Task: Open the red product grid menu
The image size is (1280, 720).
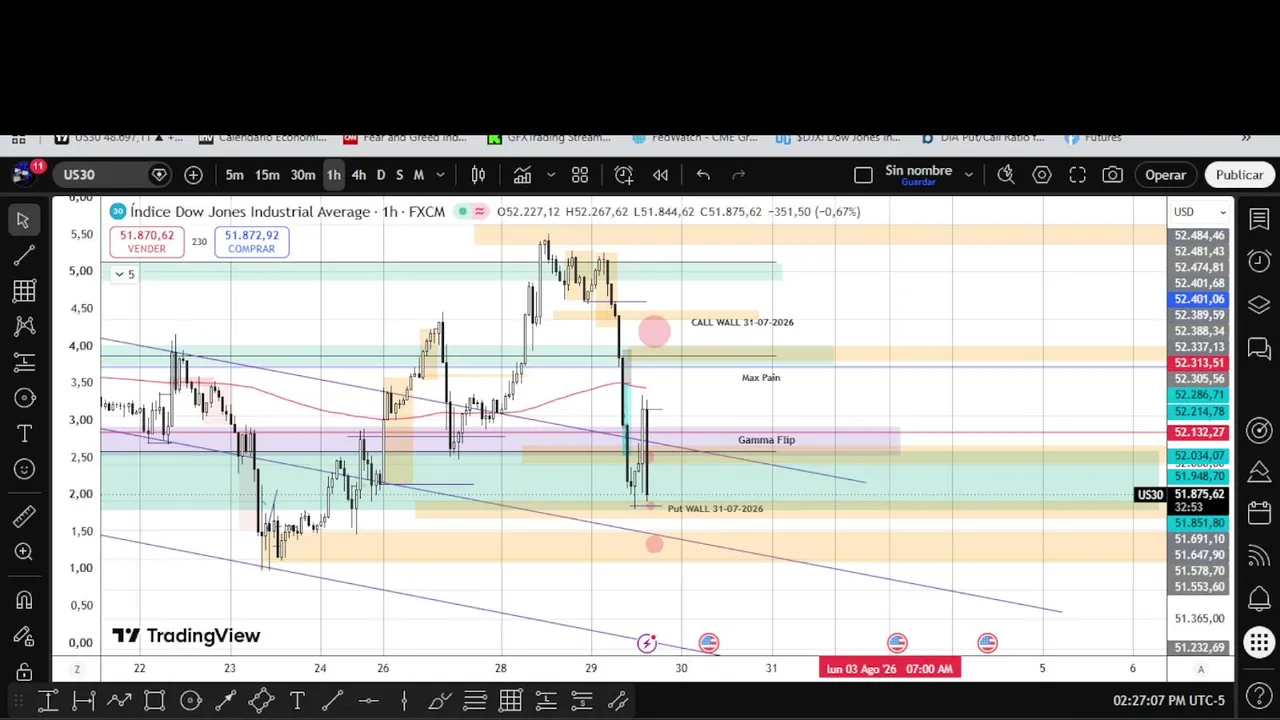Action: click(x=1259, y=642)
